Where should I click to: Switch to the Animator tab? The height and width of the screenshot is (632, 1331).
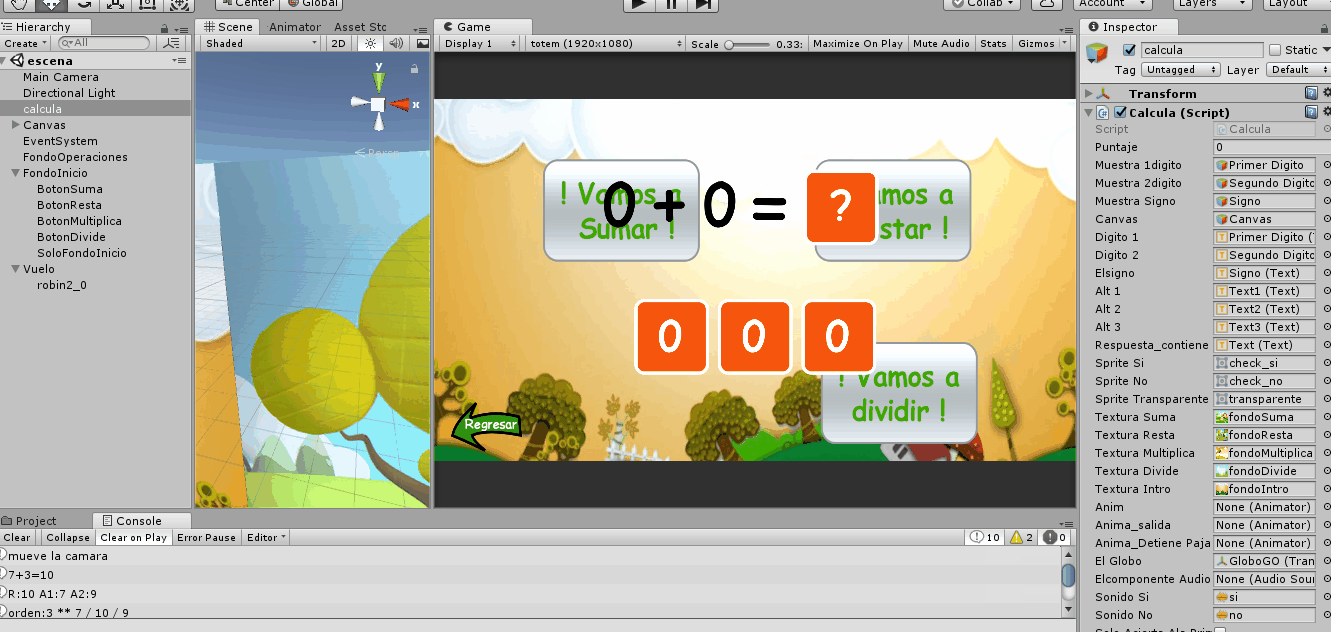click(x=295, y=27)
